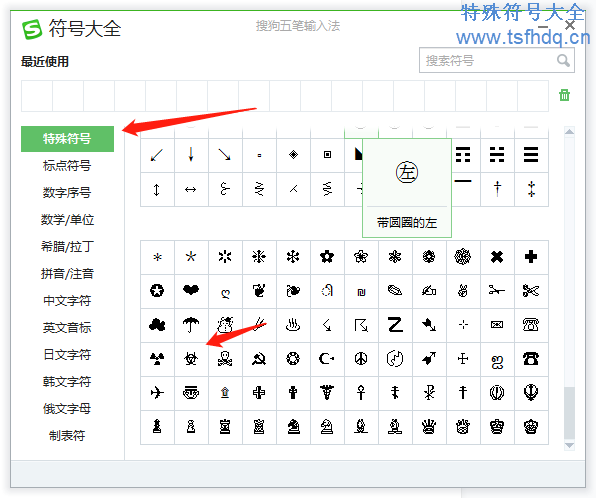
Task: Insert the down-left arrow symbol
Action: coord(157,155)
